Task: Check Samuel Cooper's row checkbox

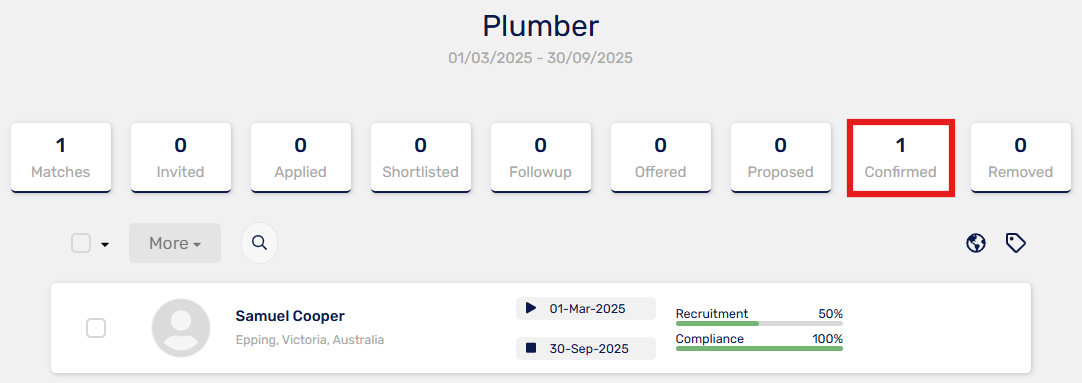Action: pyautogui.click(x=96, y=328)
